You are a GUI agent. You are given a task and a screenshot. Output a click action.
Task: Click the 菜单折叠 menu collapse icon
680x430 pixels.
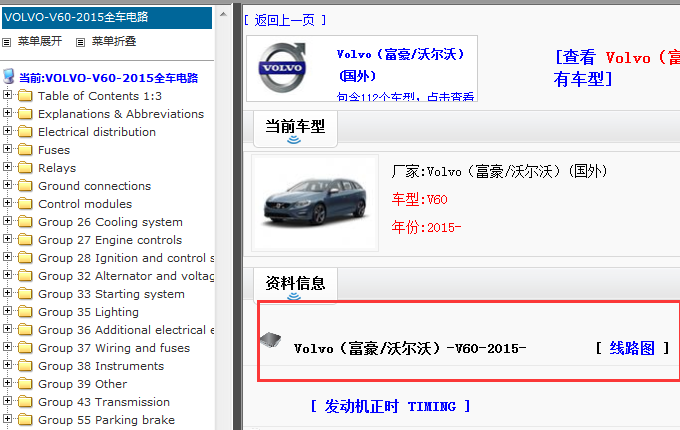[80, 42]
